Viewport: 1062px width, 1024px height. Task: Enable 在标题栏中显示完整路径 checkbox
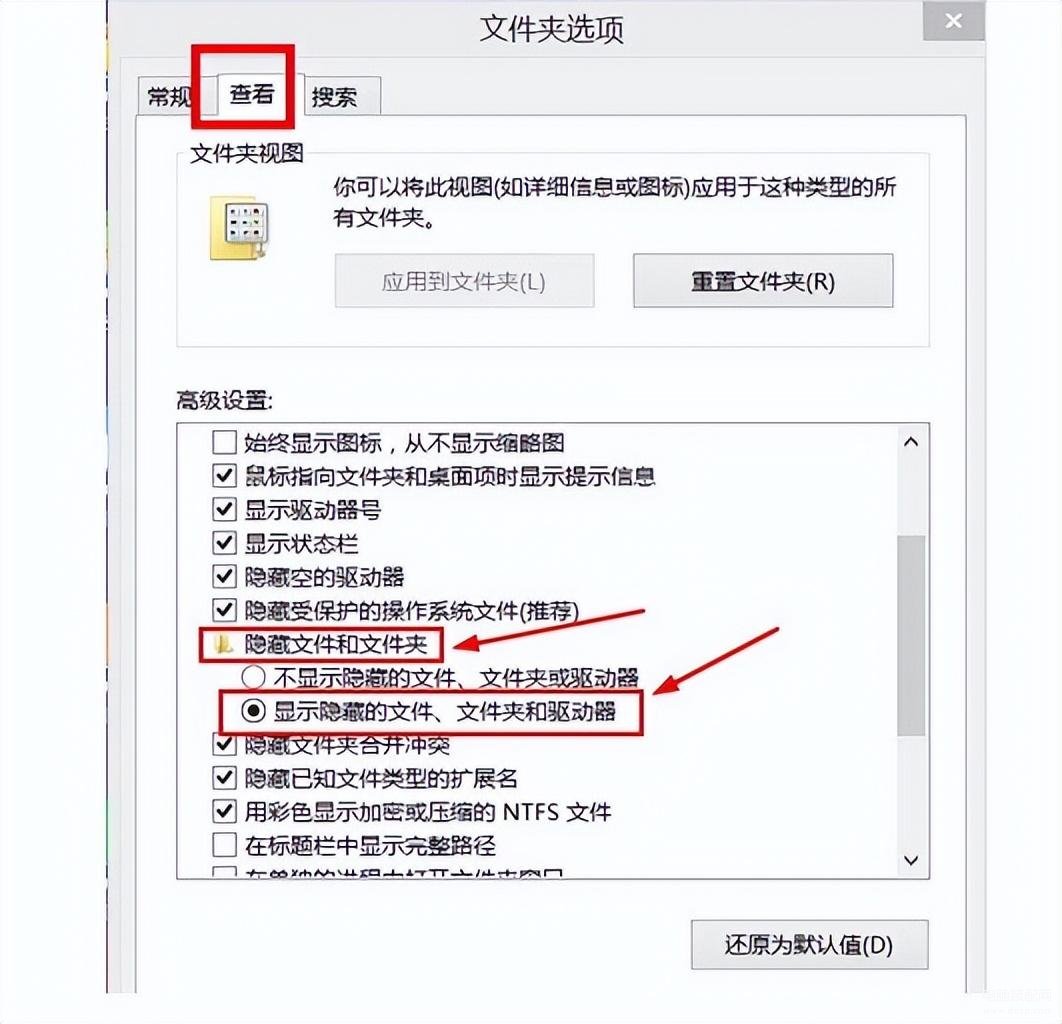click(x=224, y=845)
